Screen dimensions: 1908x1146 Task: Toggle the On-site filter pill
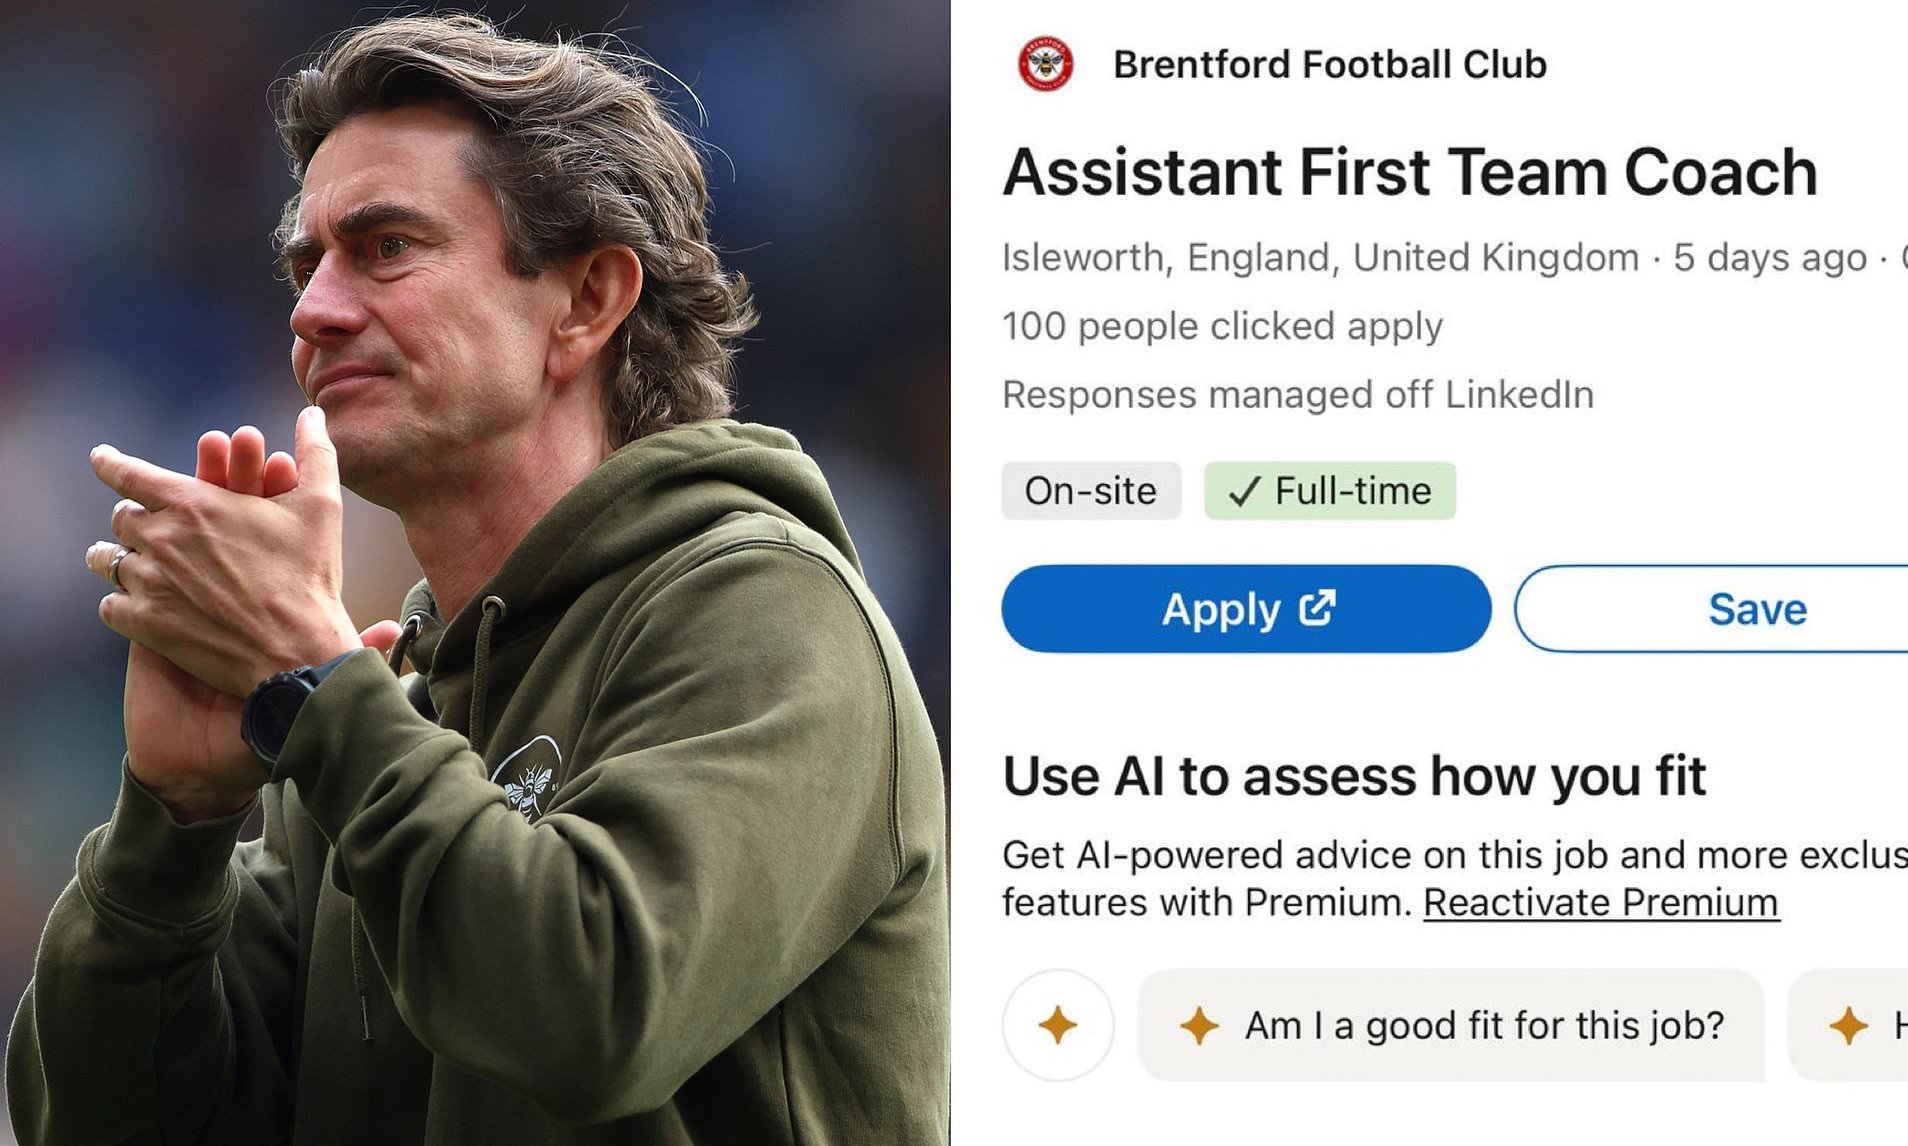(x=1090, y=490)
